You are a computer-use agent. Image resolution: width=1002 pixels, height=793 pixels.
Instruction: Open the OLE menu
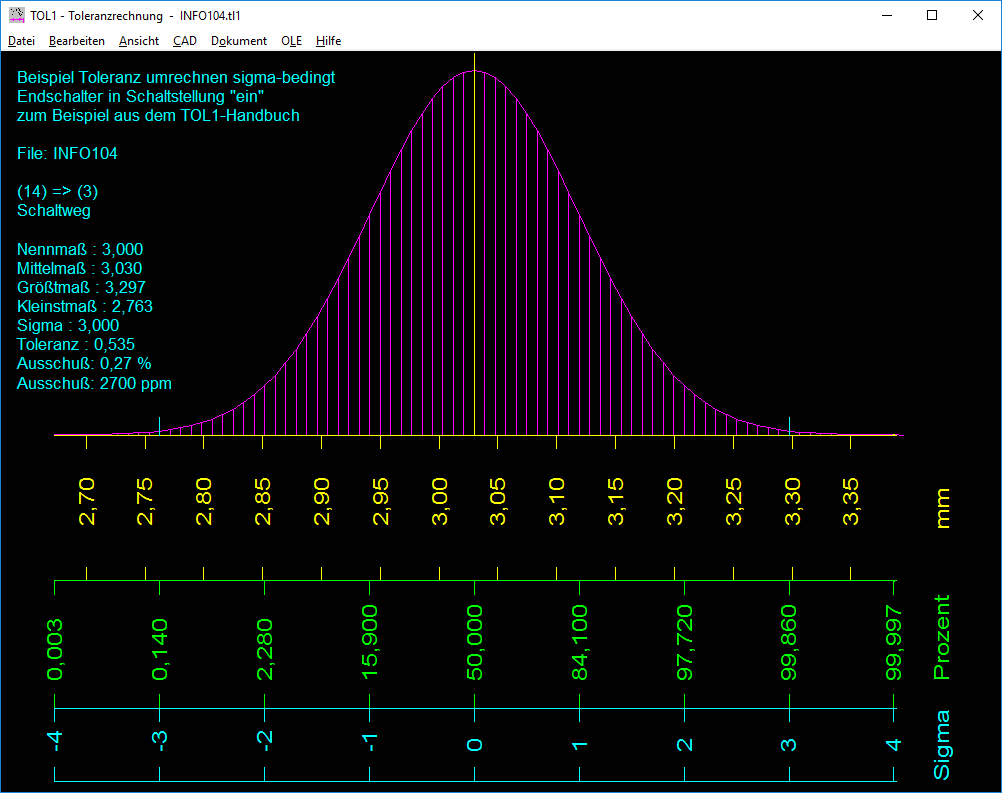click(292, 41)
